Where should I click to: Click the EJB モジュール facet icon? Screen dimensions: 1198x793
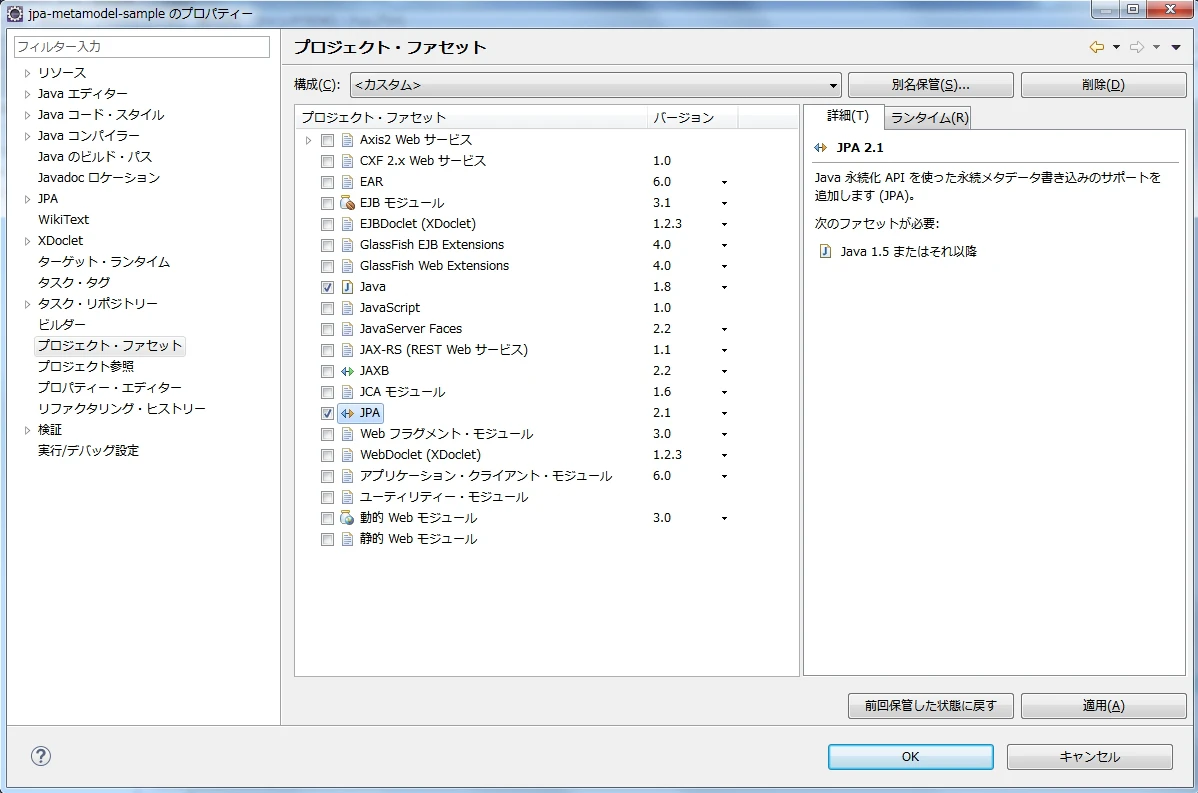click(x=348, y=202)
